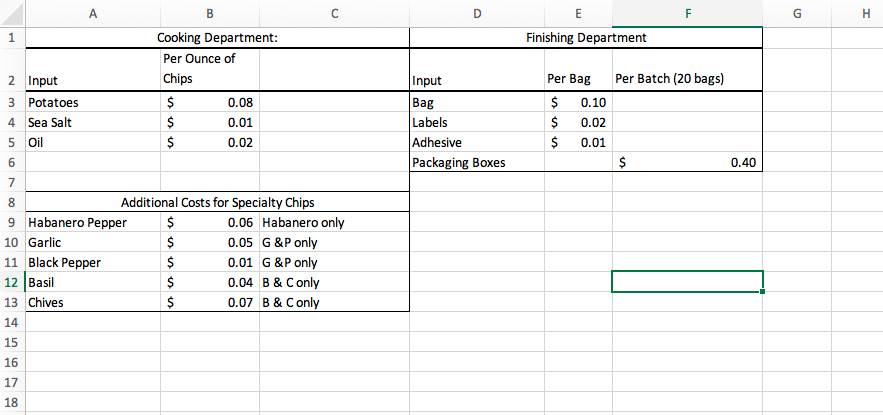Click 'Additional Costs for Specialty Chips' heading
883x415 pixels.
pos(217,202)
